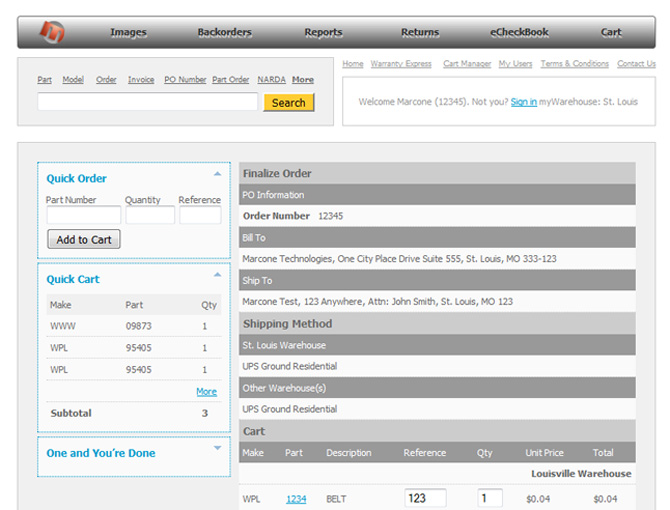Collapse the Quick Order panel

pyautogui.click(x=217, y=174)
